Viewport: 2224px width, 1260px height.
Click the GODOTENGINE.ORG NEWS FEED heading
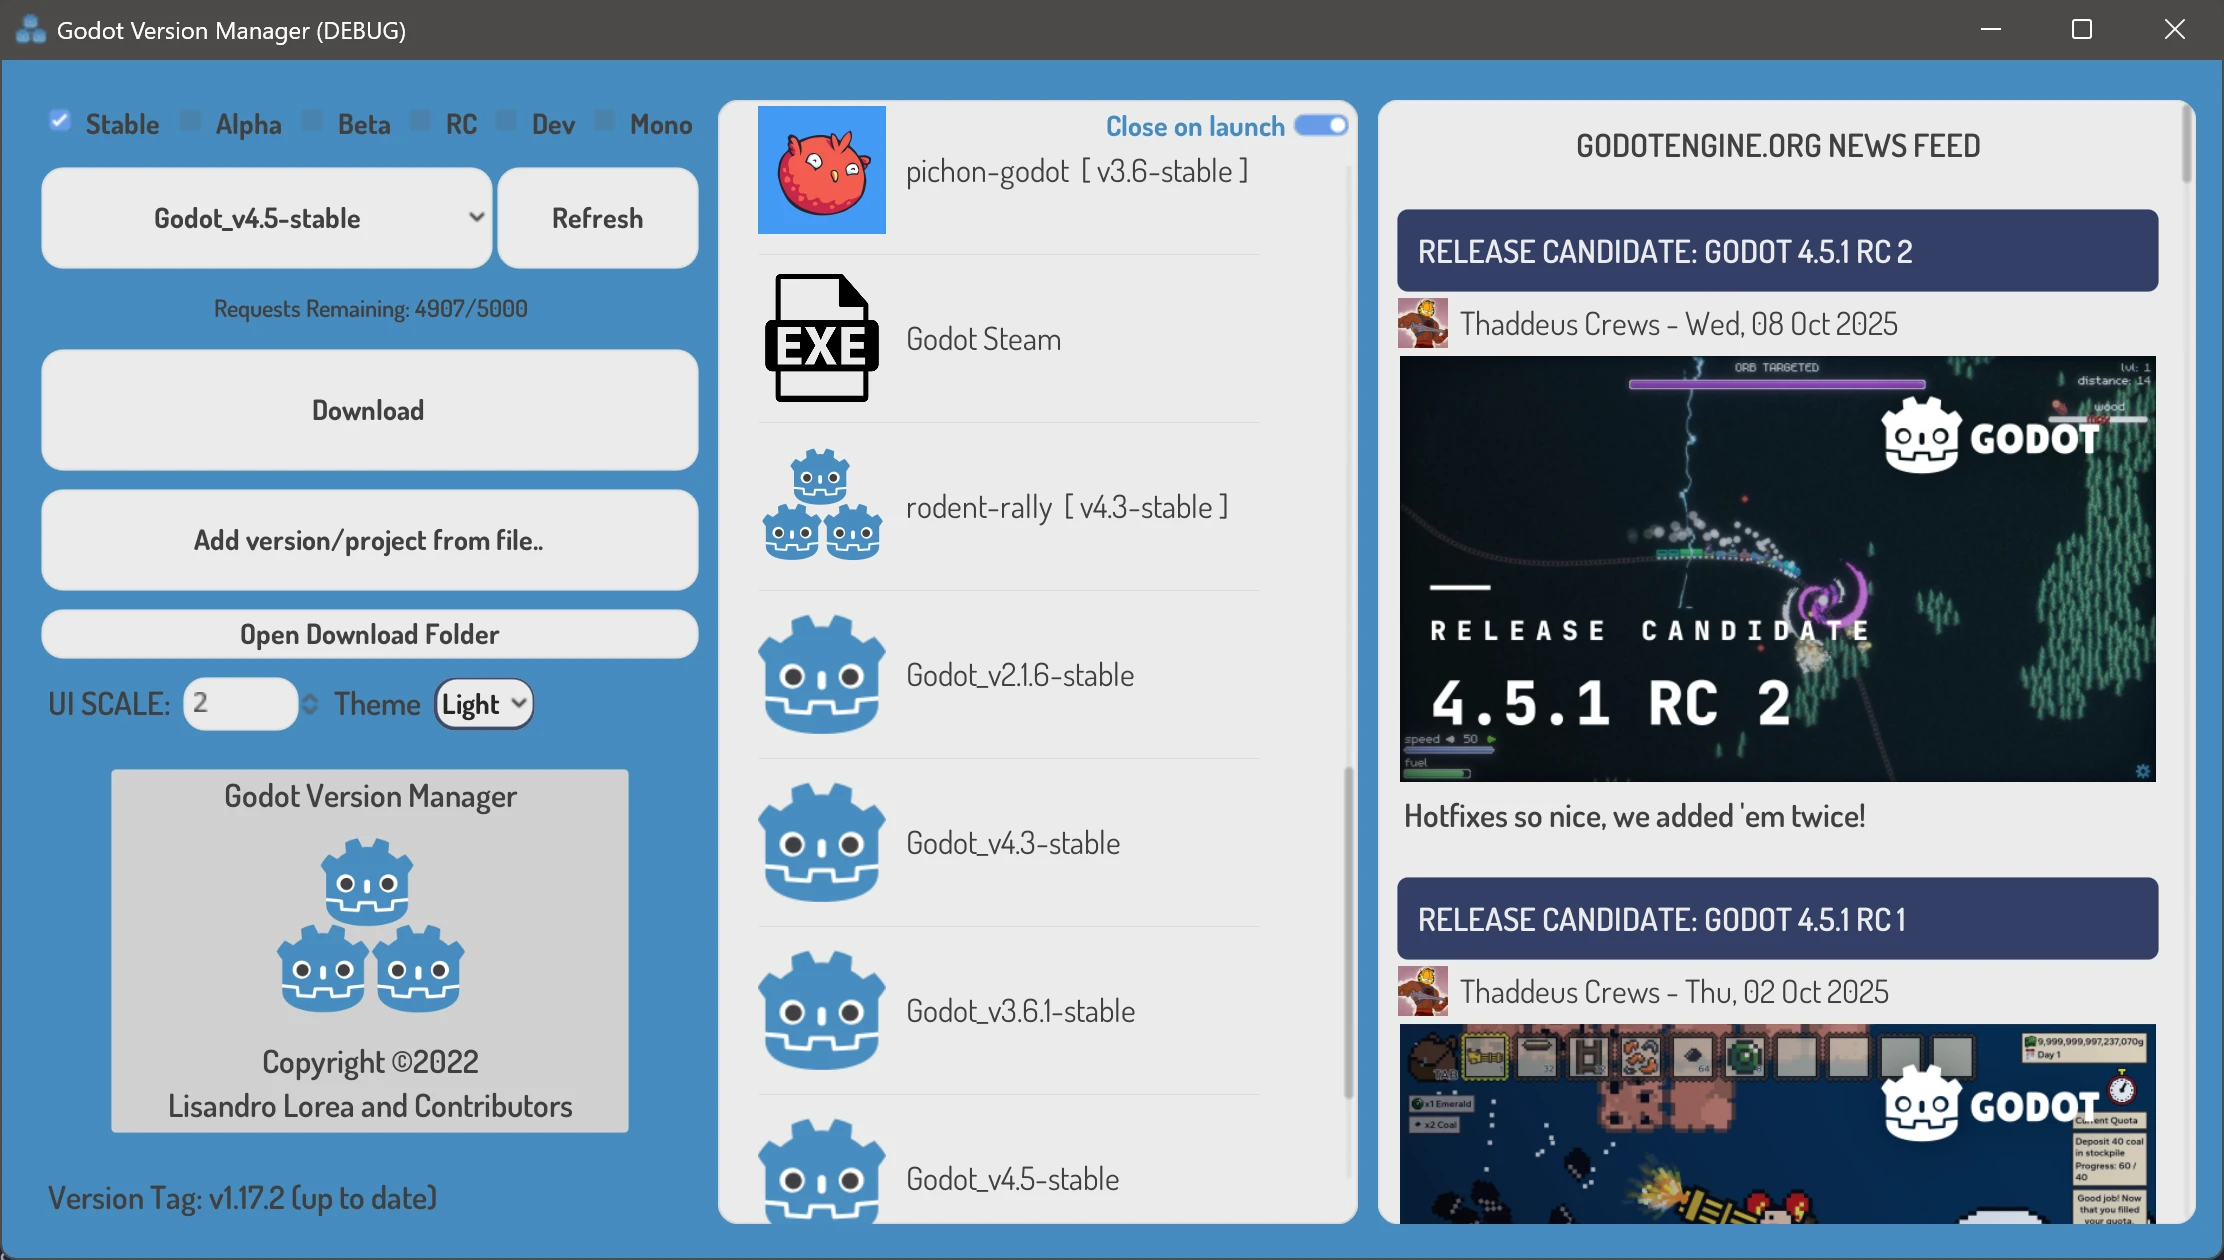(x=1778, y=146)
